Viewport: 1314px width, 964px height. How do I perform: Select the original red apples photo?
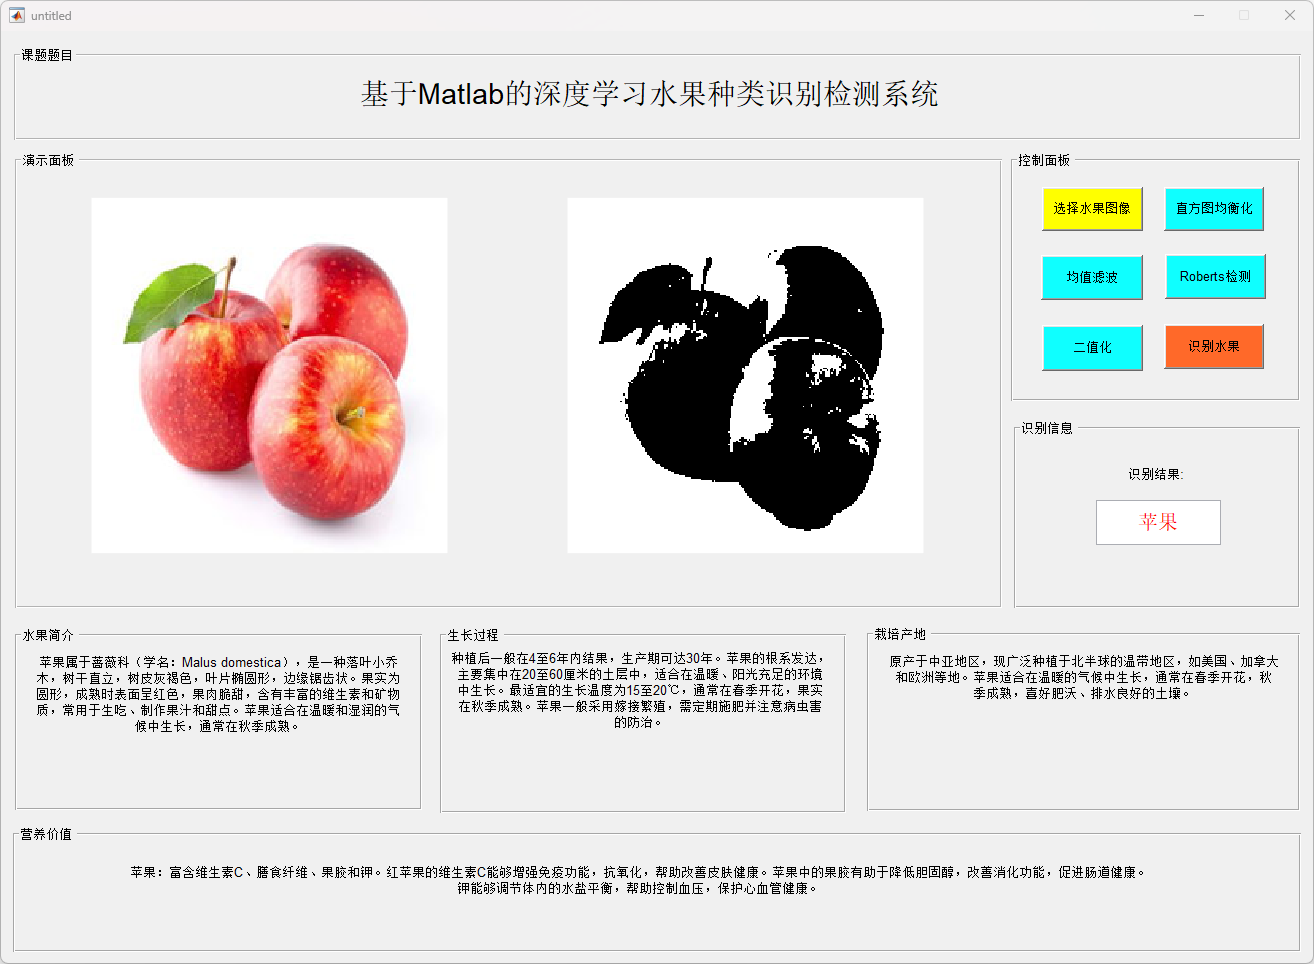(x=269, y=375)
